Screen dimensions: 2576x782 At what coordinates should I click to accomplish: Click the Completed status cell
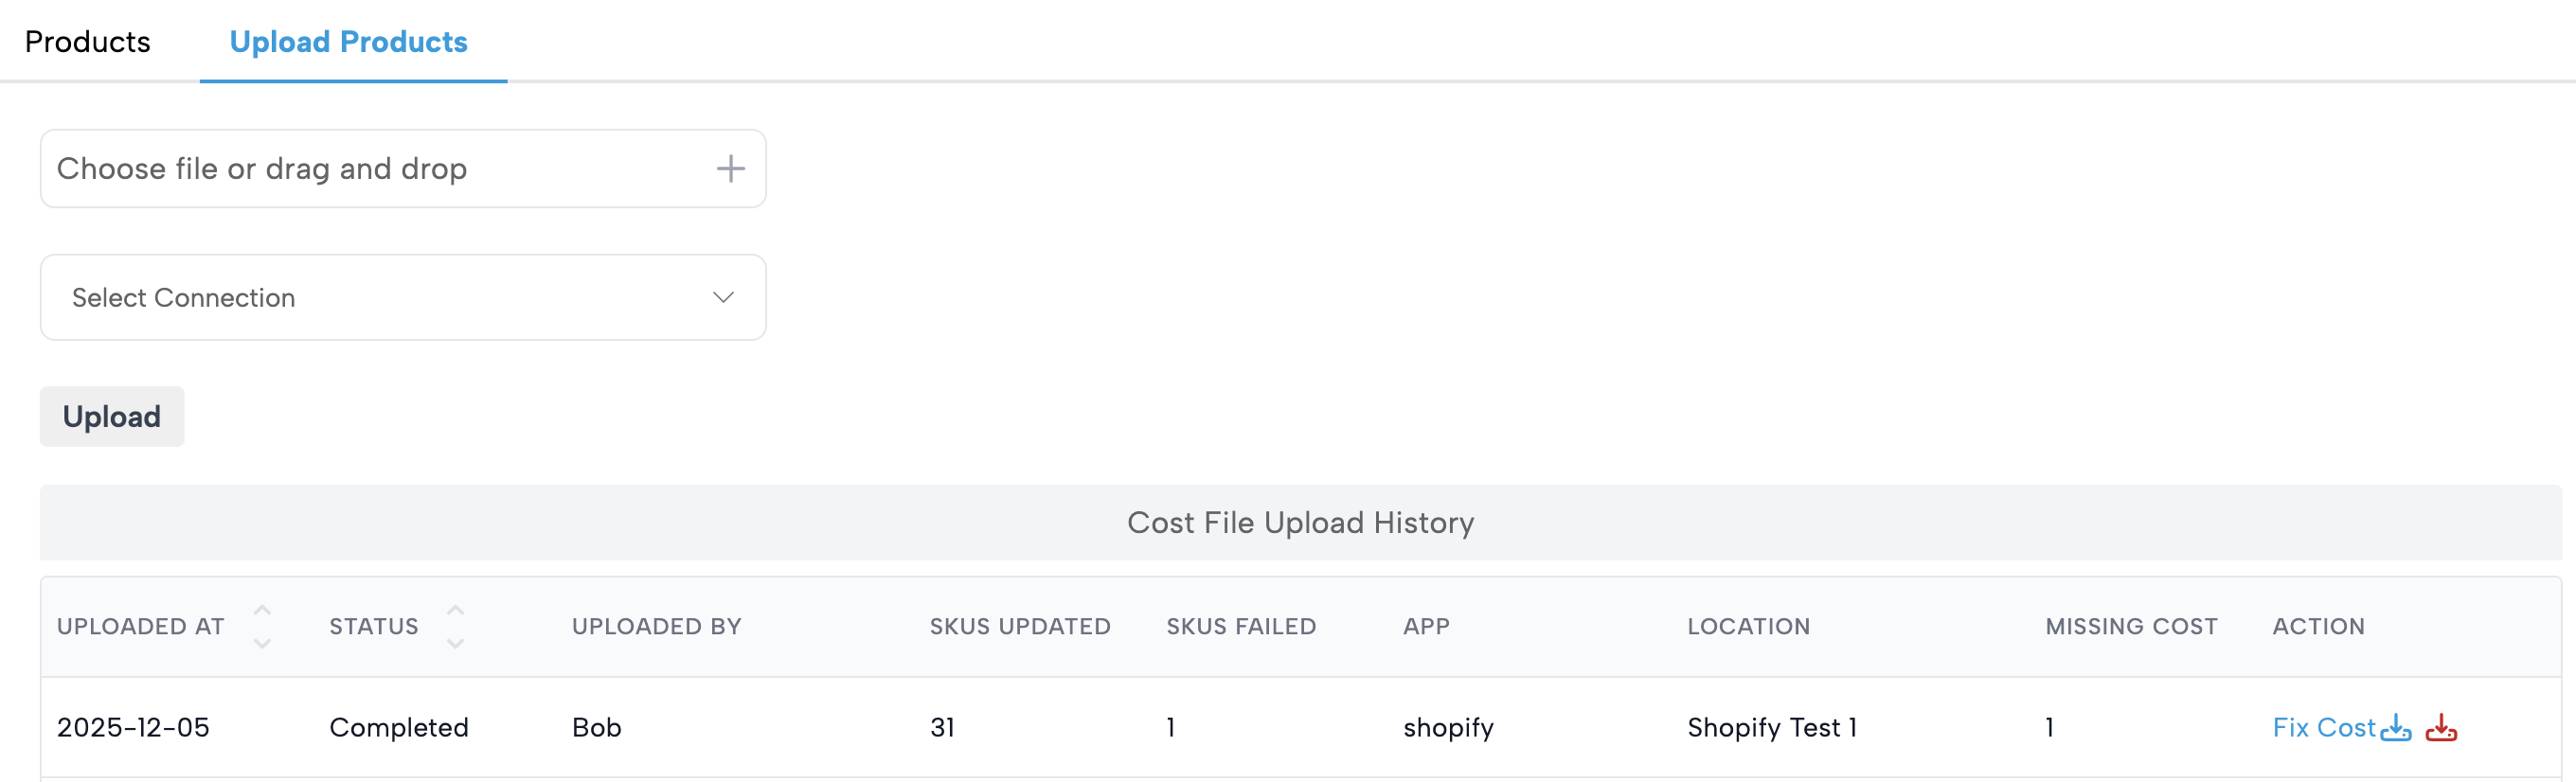click(x=398, y=727)
